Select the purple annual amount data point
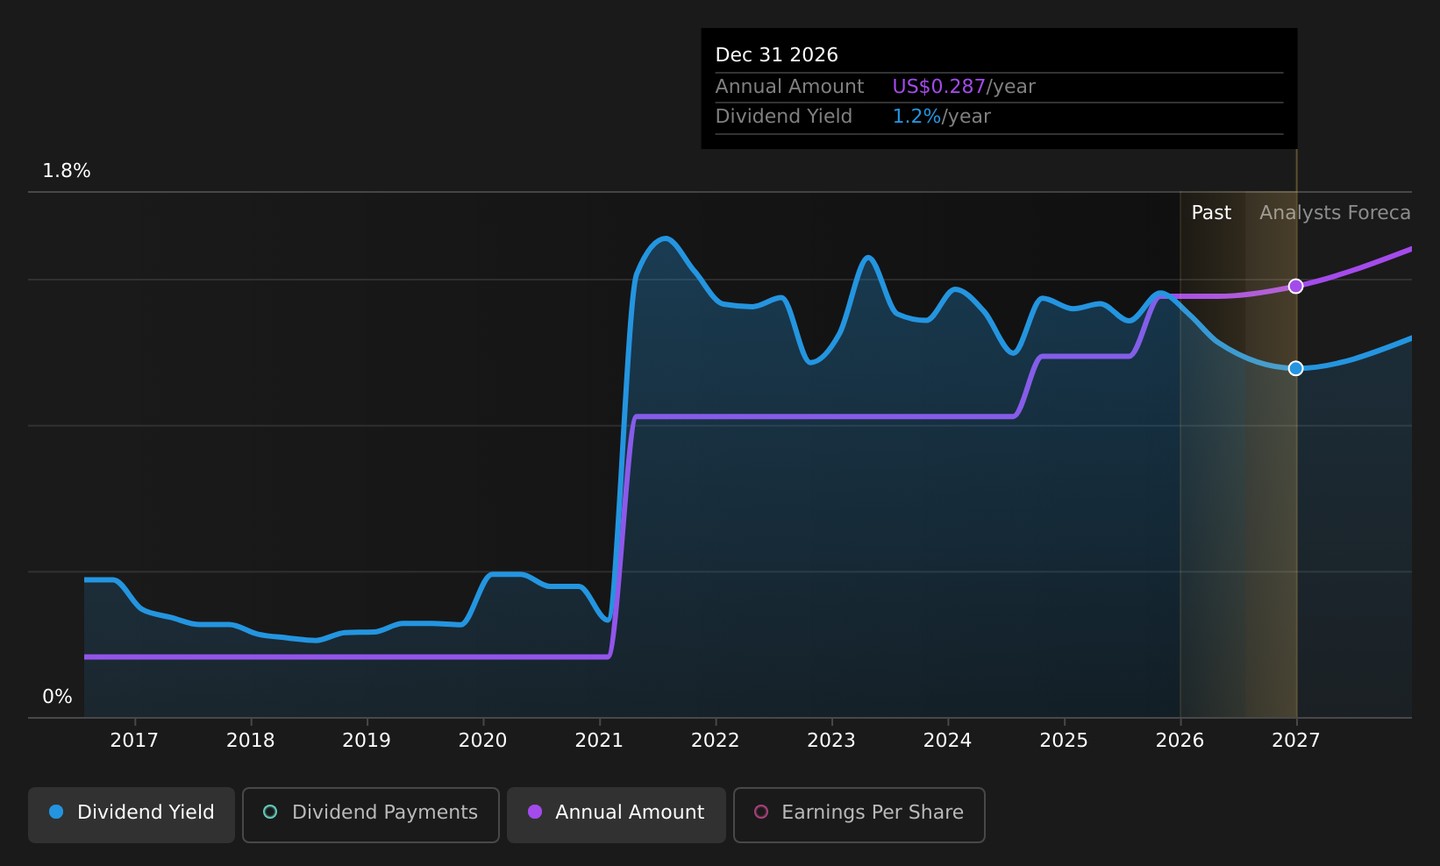This screenshot has height=866, width=1440. pyautogui.click(x=1296, y=286)
